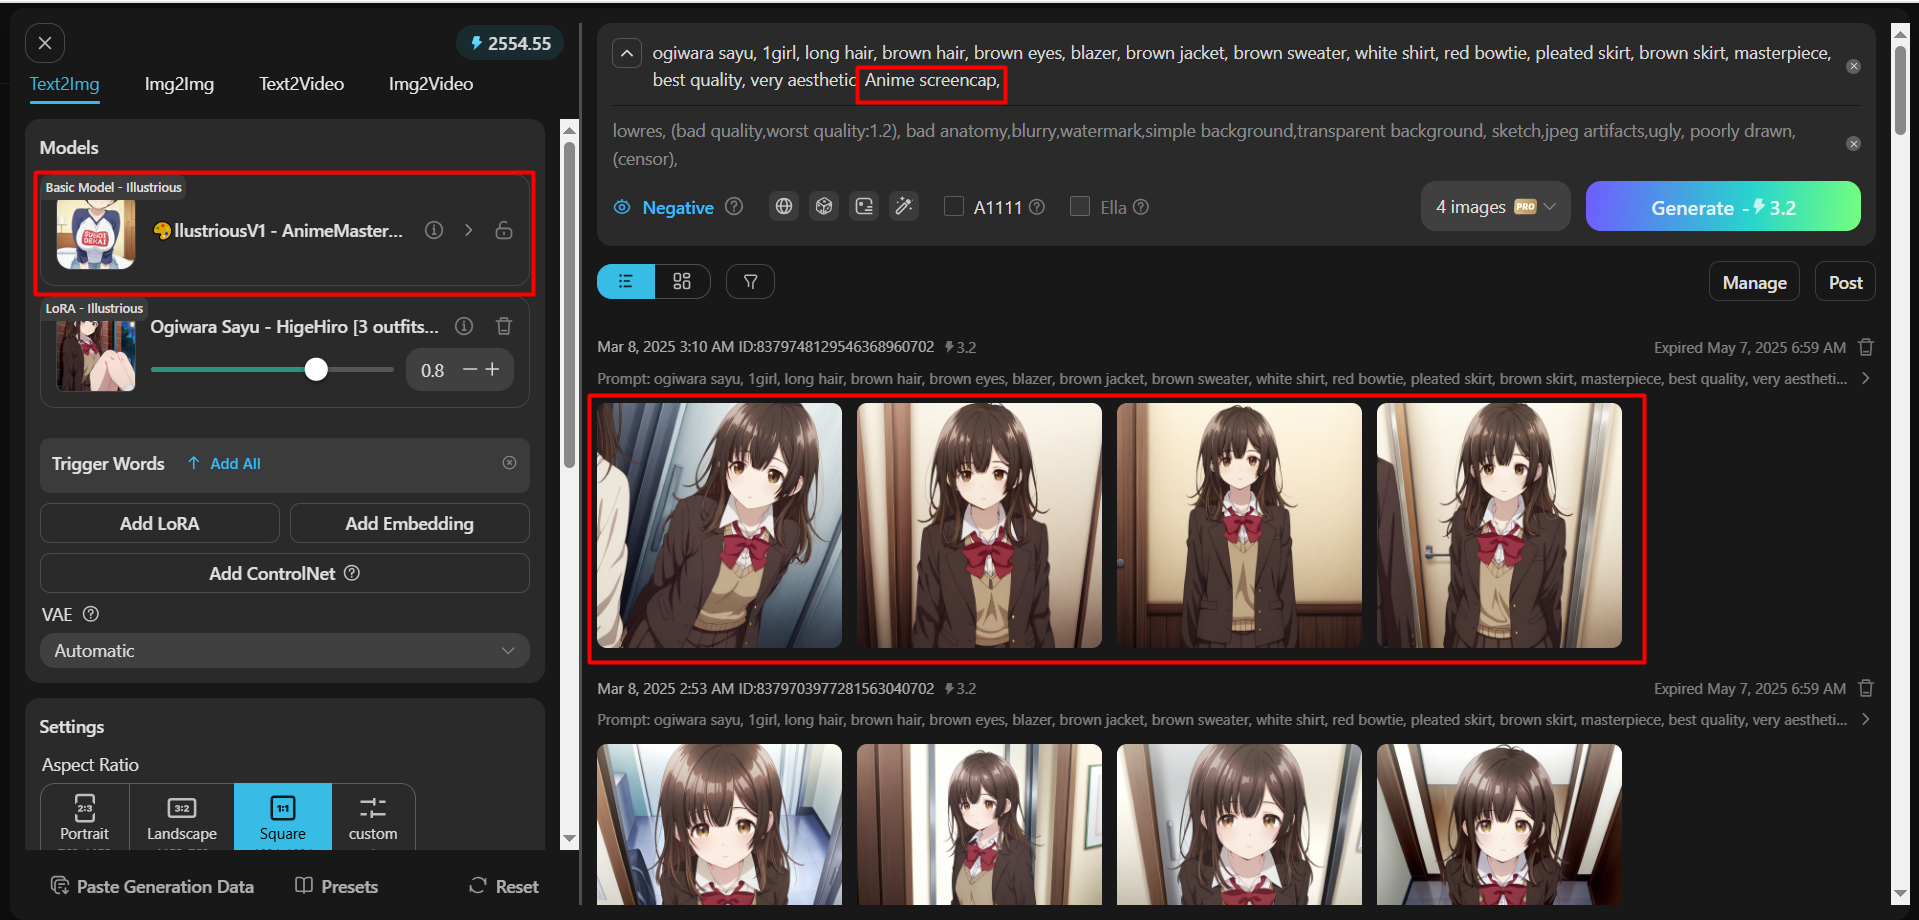Collapse the prompt box with the chevron
The image size is (1919, 920).
627,53
